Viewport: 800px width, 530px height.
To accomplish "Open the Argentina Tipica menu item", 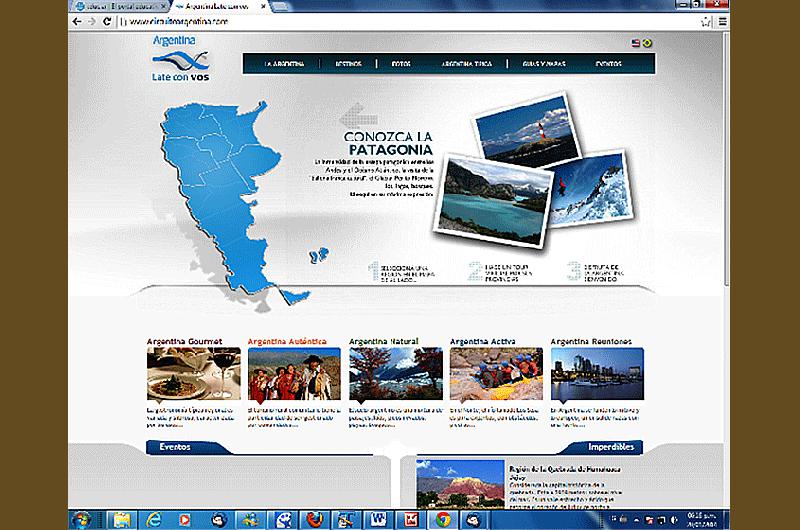I will click(x=466, y=64).
